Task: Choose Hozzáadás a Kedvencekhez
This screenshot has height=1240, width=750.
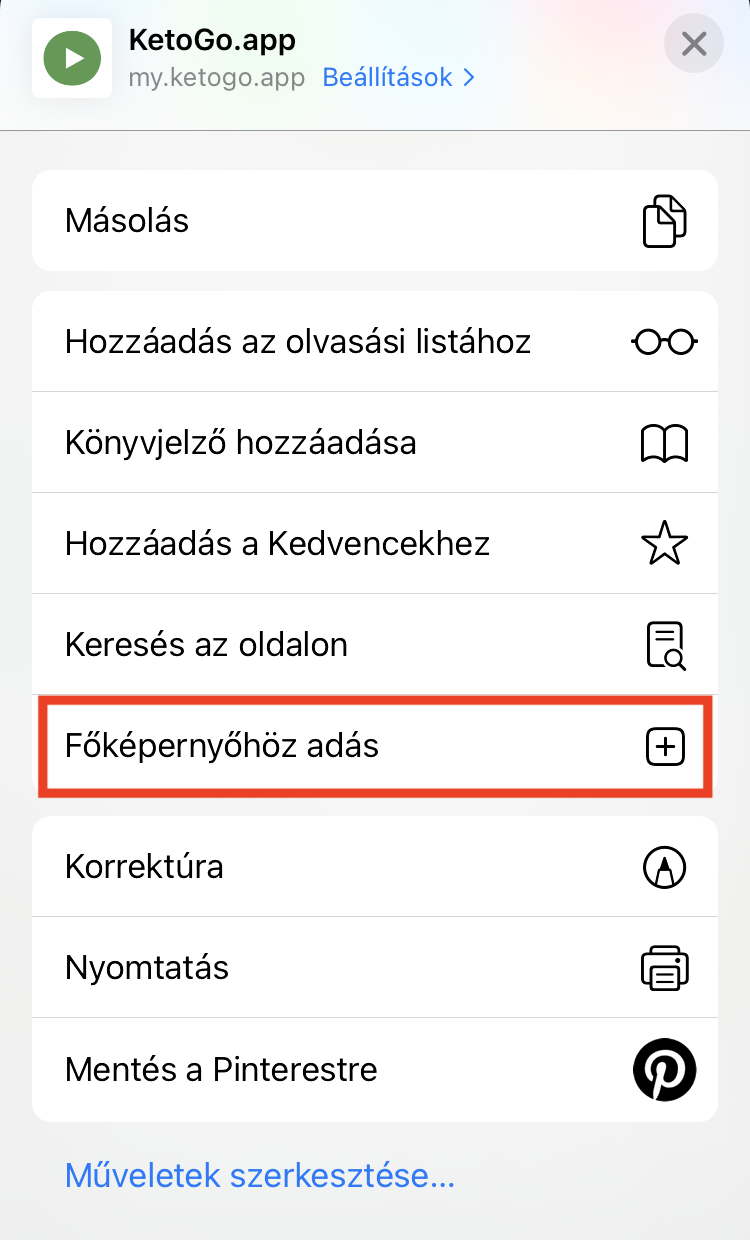Action: click(x=278, y=544)
